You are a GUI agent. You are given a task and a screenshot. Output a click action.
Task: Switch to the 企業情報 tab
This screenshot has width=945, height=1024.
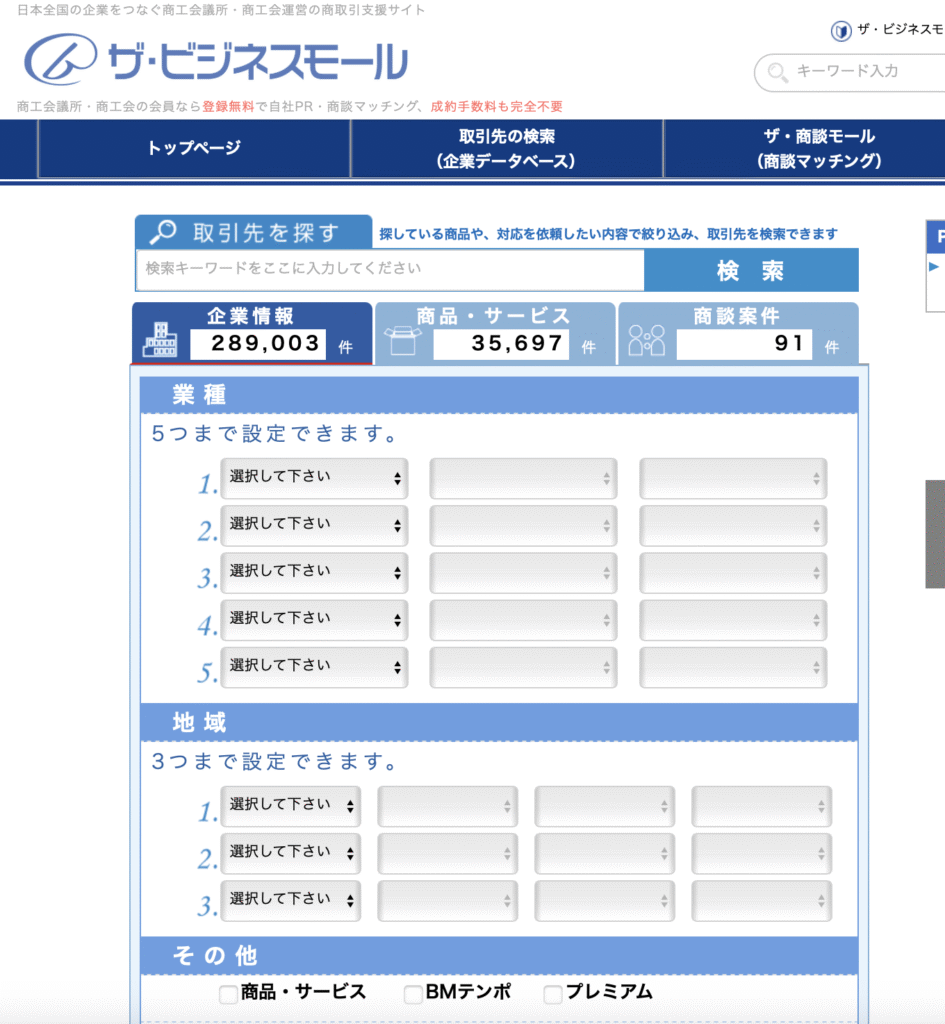pyautogui.click(x=252, y=333)
